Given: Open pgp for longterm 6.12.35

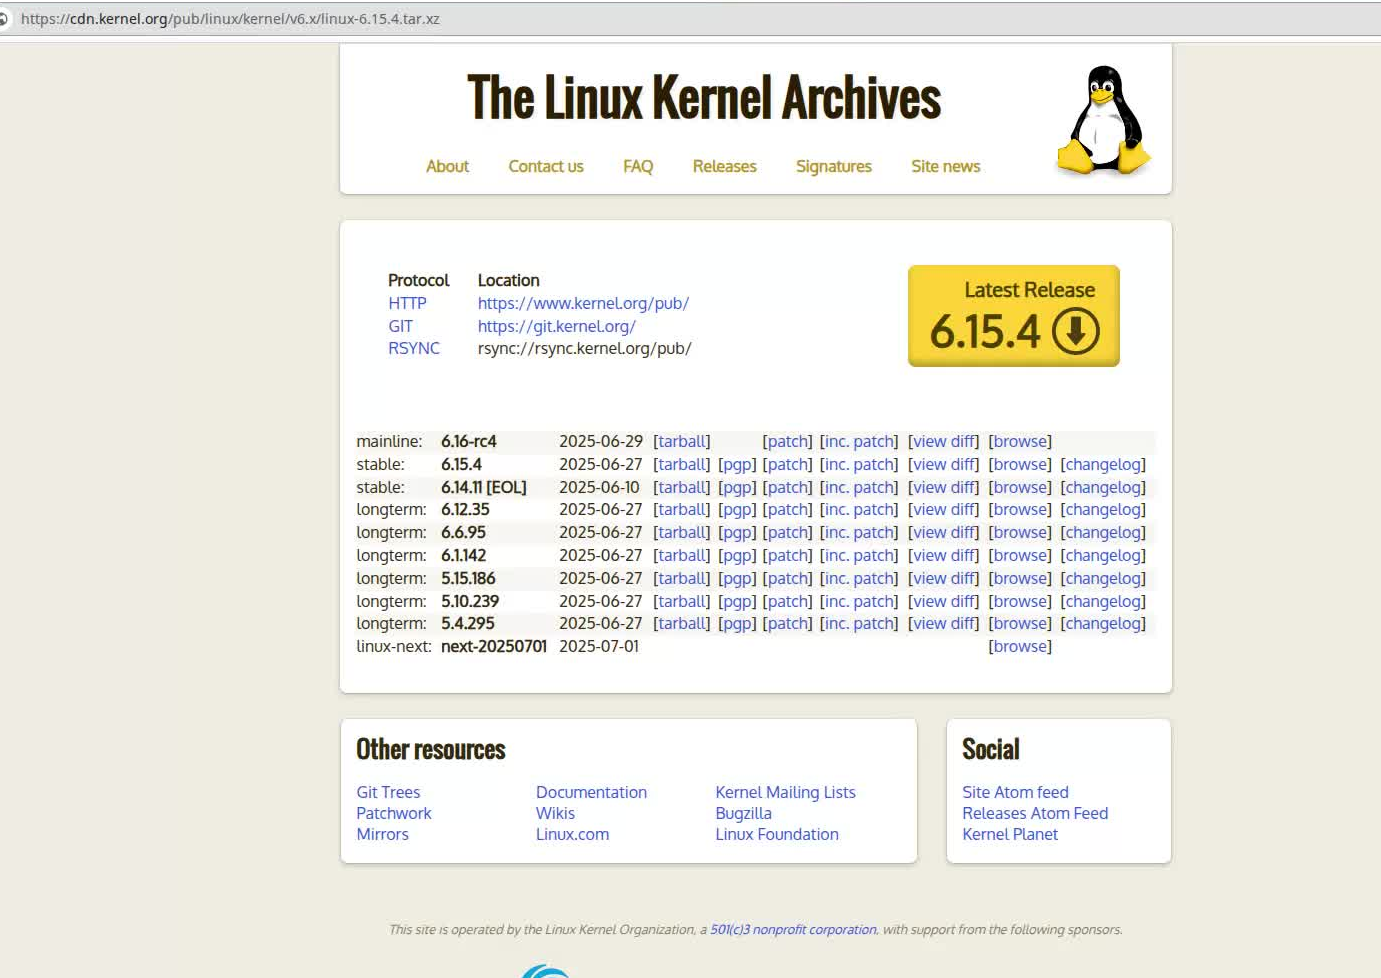Looking at the screenshot, I should [737, 509].
